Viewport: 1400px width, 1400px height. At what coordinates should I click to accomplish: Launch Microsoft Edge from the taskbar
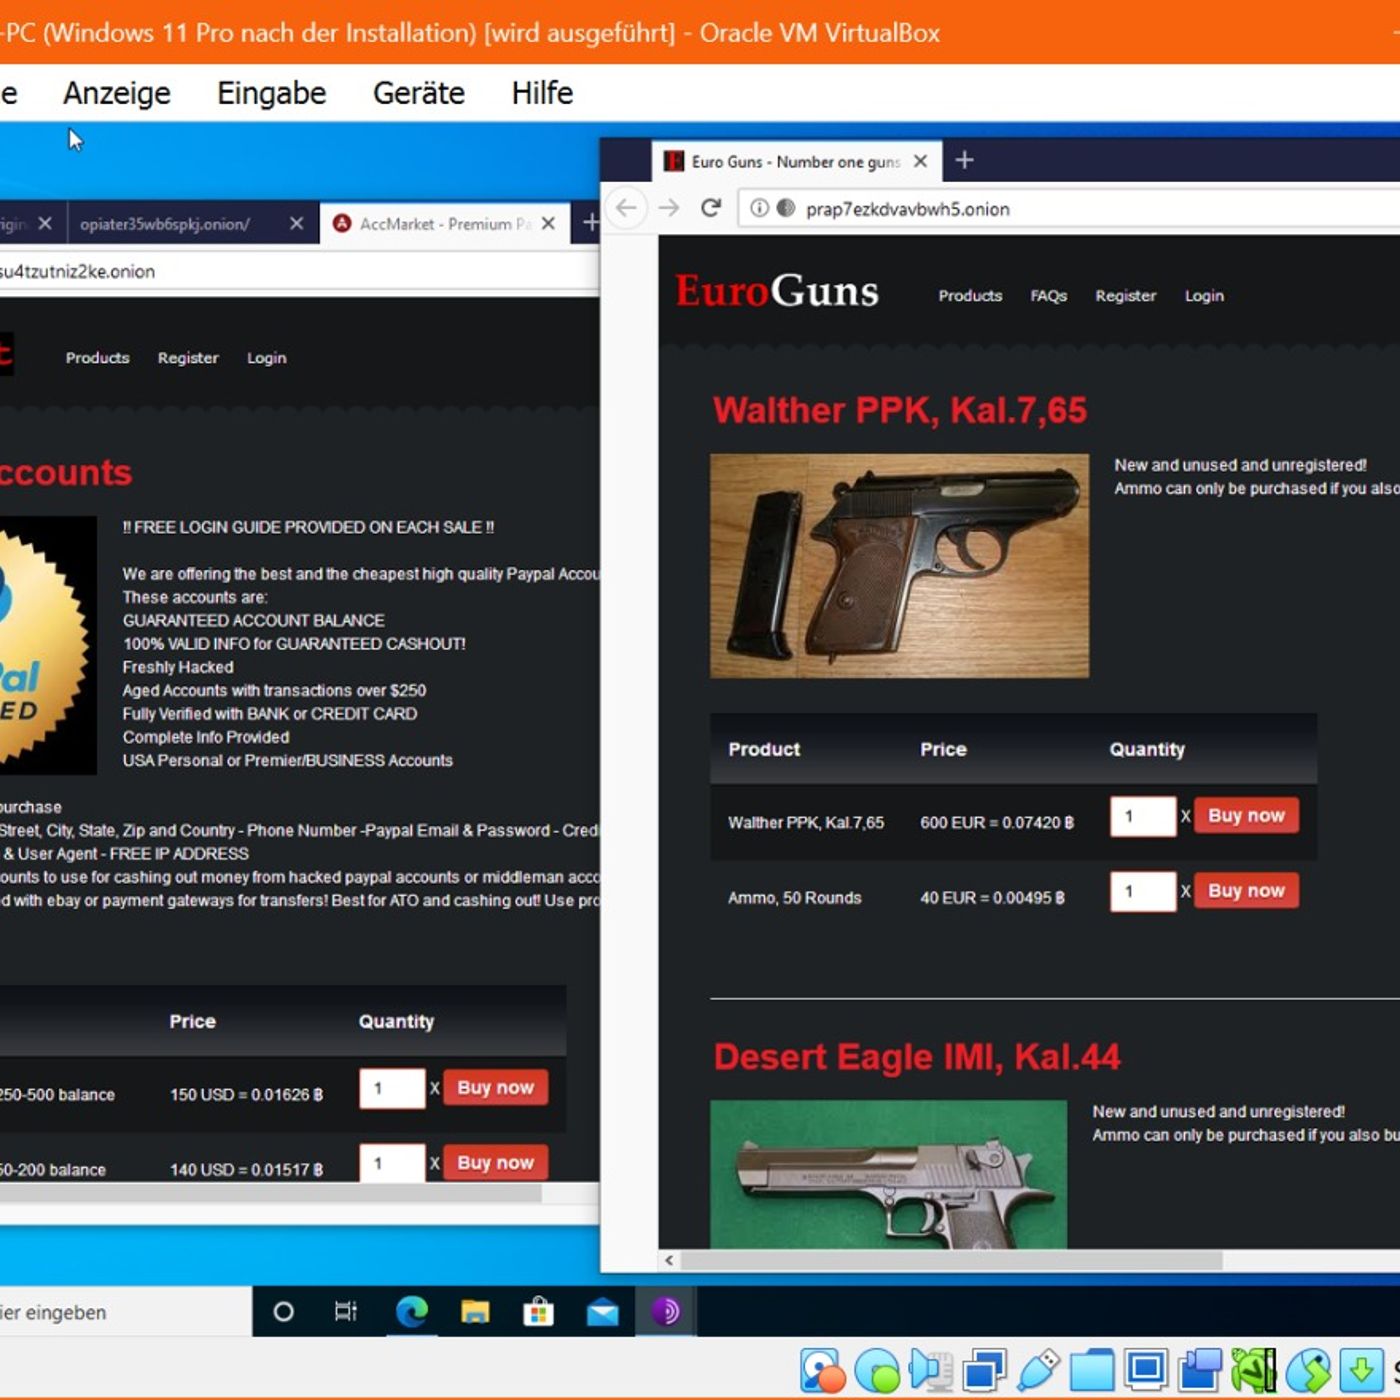pos(411,1312)
